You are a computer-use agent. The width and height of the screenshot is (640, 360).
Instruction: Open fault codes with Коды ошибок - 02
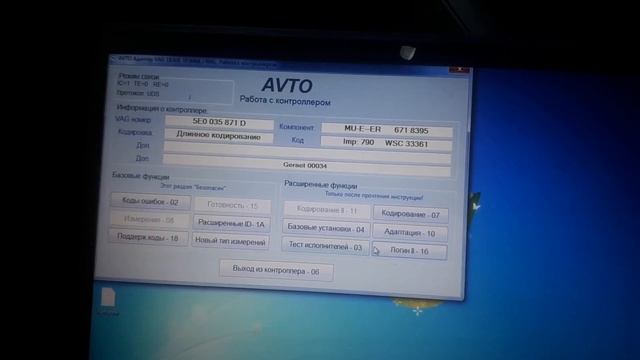(150, 201)
